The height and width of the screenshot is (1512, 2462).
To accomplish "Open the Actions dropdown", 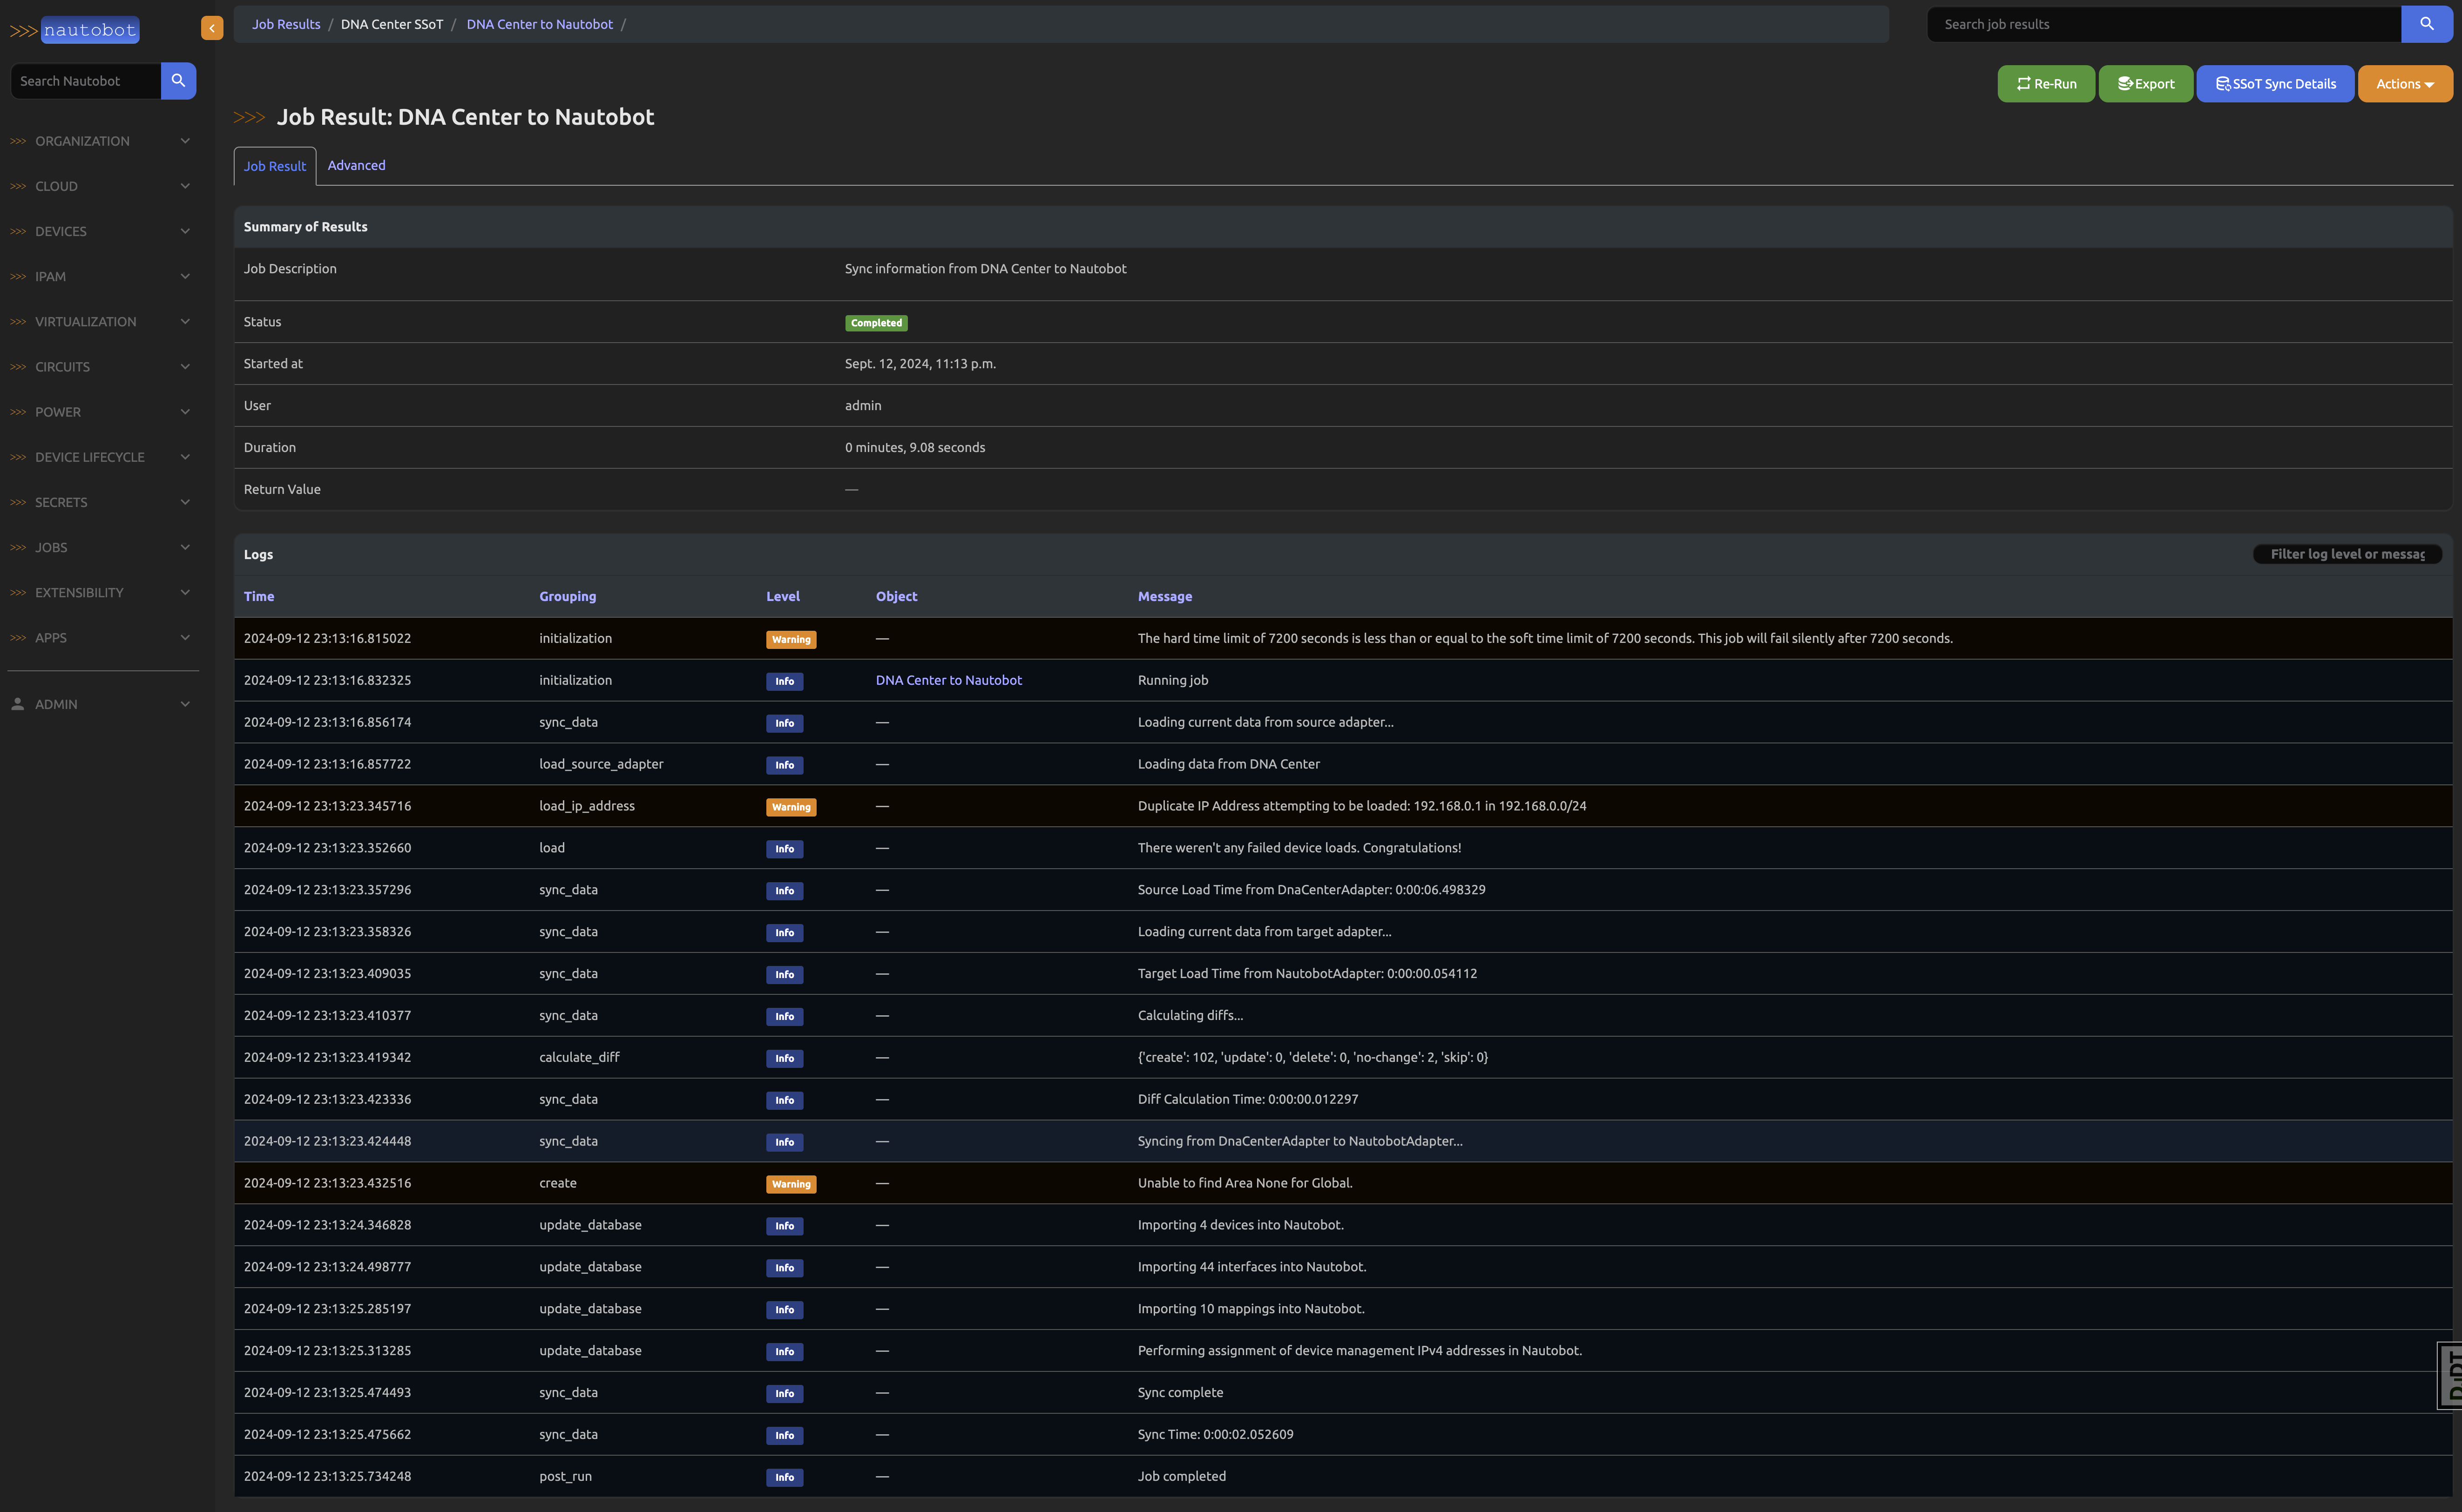I will 2405,84.
